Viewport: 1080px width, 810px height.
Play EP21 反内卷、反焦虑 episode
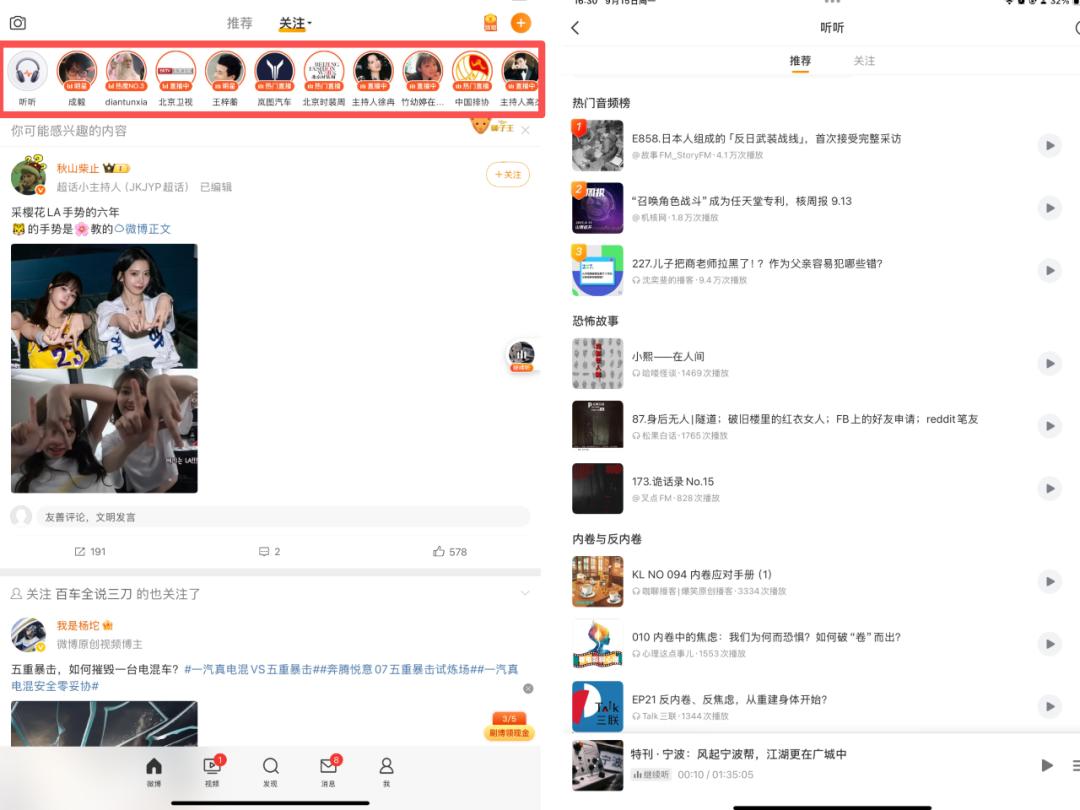tap(1050, 707)
